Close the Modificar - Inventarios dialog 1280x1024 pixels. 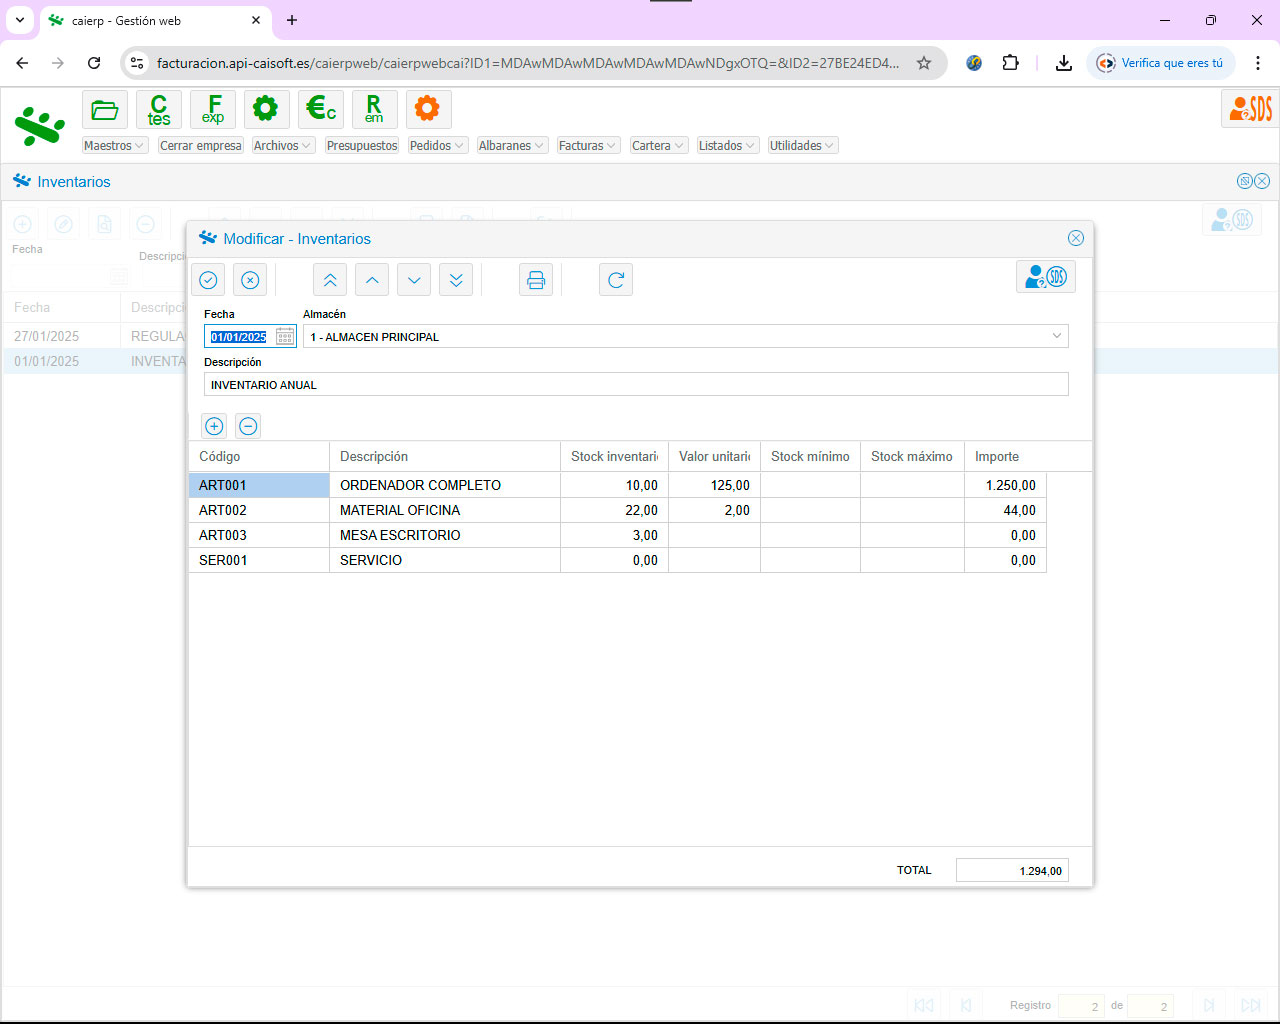1076,238
